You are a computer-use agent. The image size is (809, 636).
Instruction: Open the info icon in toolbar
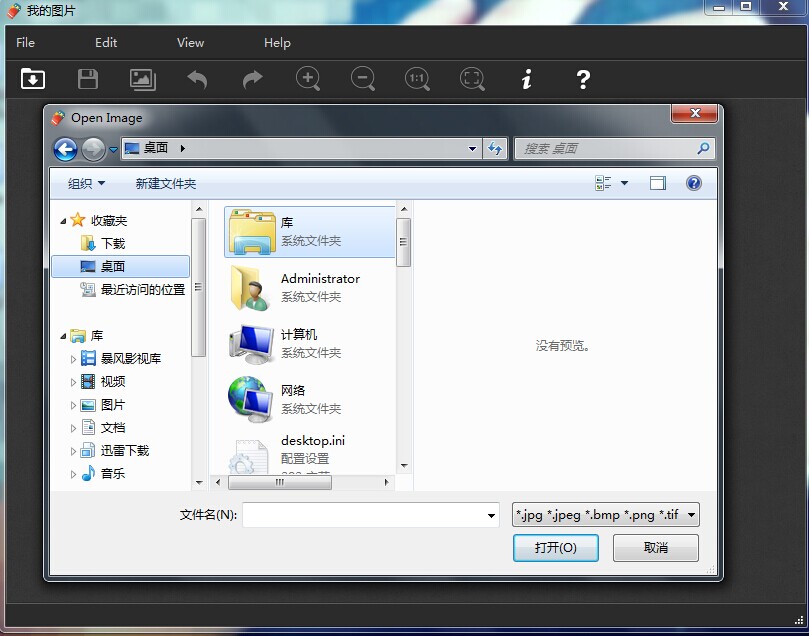pyautogui.click(x=527, y=79)
